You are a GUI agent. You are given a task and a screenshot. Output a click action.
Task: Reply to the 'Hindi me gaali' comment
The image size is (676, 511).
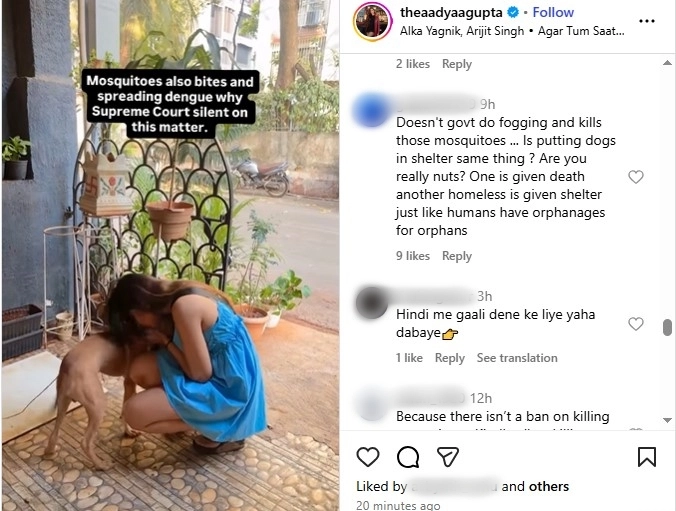coord(449,358)
